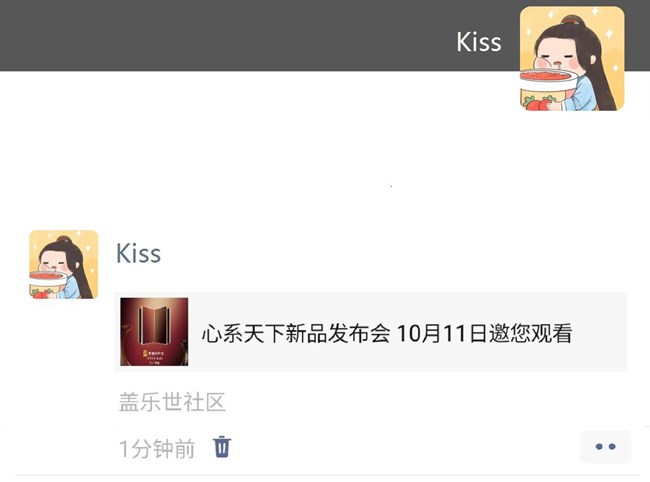
Task: Click the gray shared link card background
Action: (371, 332)
